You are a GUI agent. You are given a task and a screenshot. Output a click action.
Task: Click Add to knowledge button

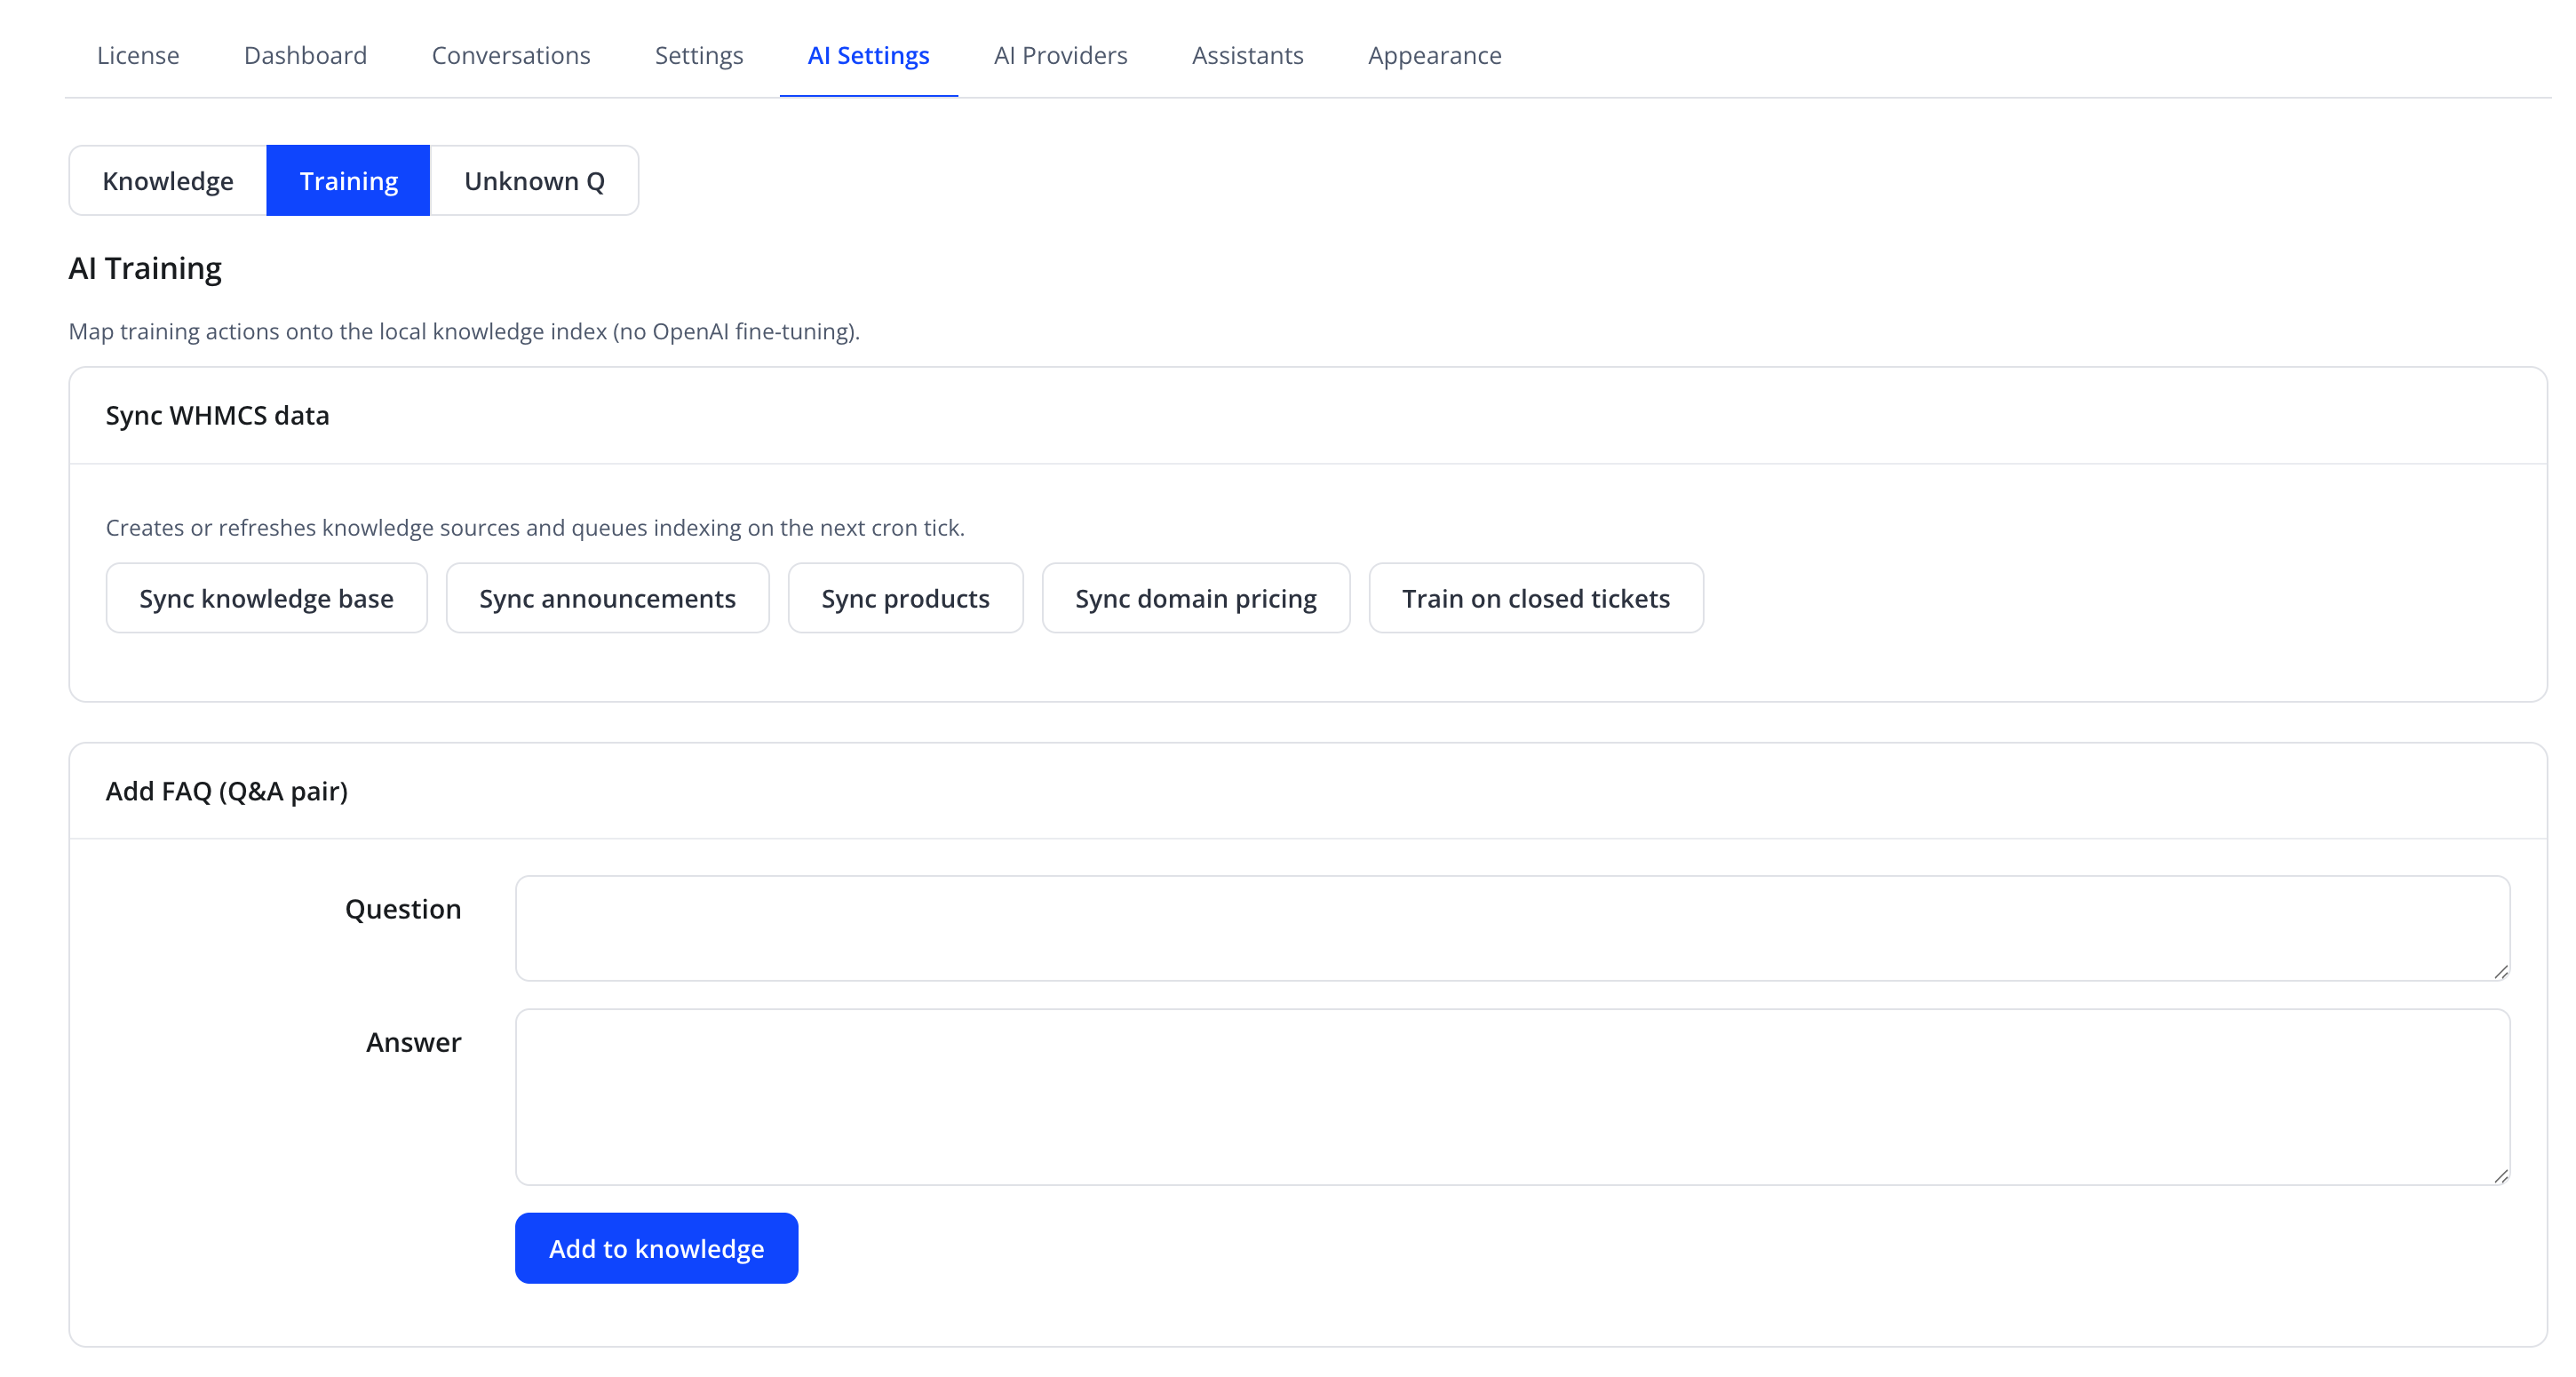point(656,1248)
